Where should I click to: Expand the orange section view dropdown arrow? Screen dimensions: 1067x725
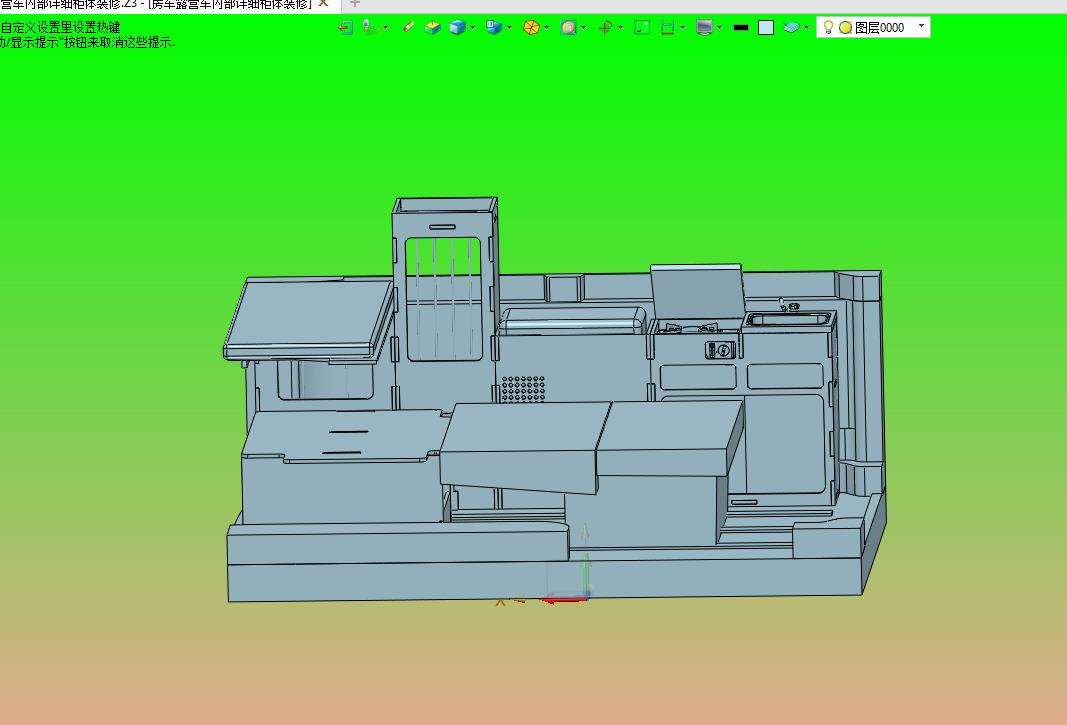pyautogui.click(x=546, y=28)
